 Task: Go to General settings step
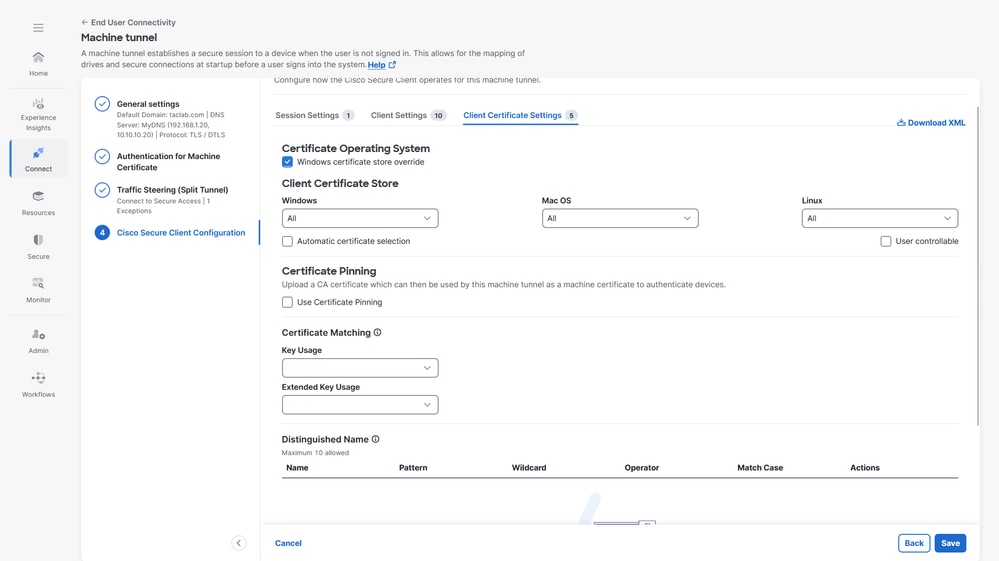(x=148, y=104)
